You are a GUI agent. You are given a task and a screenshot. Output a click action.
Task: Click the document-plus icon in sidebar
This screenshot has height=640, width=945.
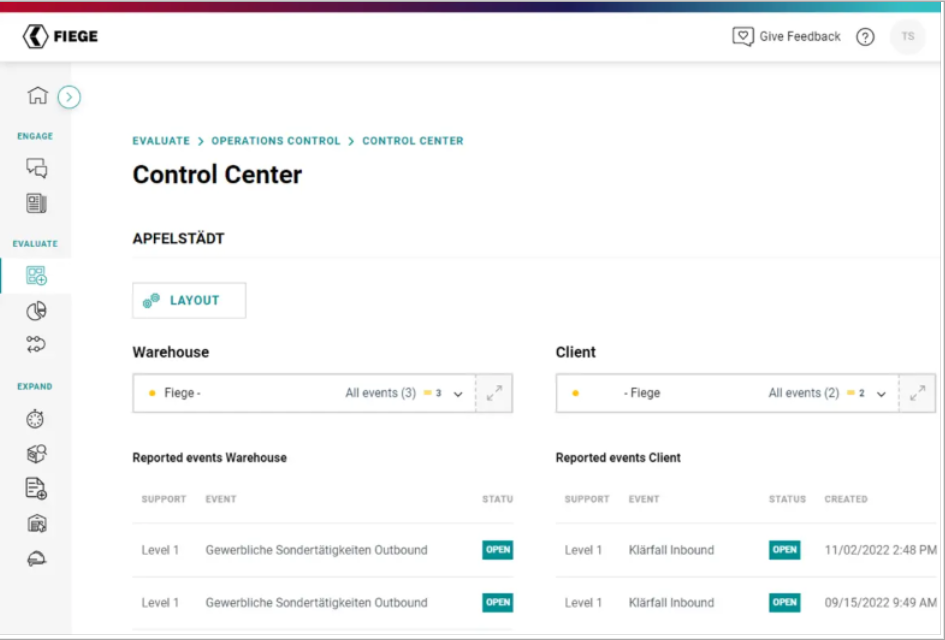pos(37,489)
